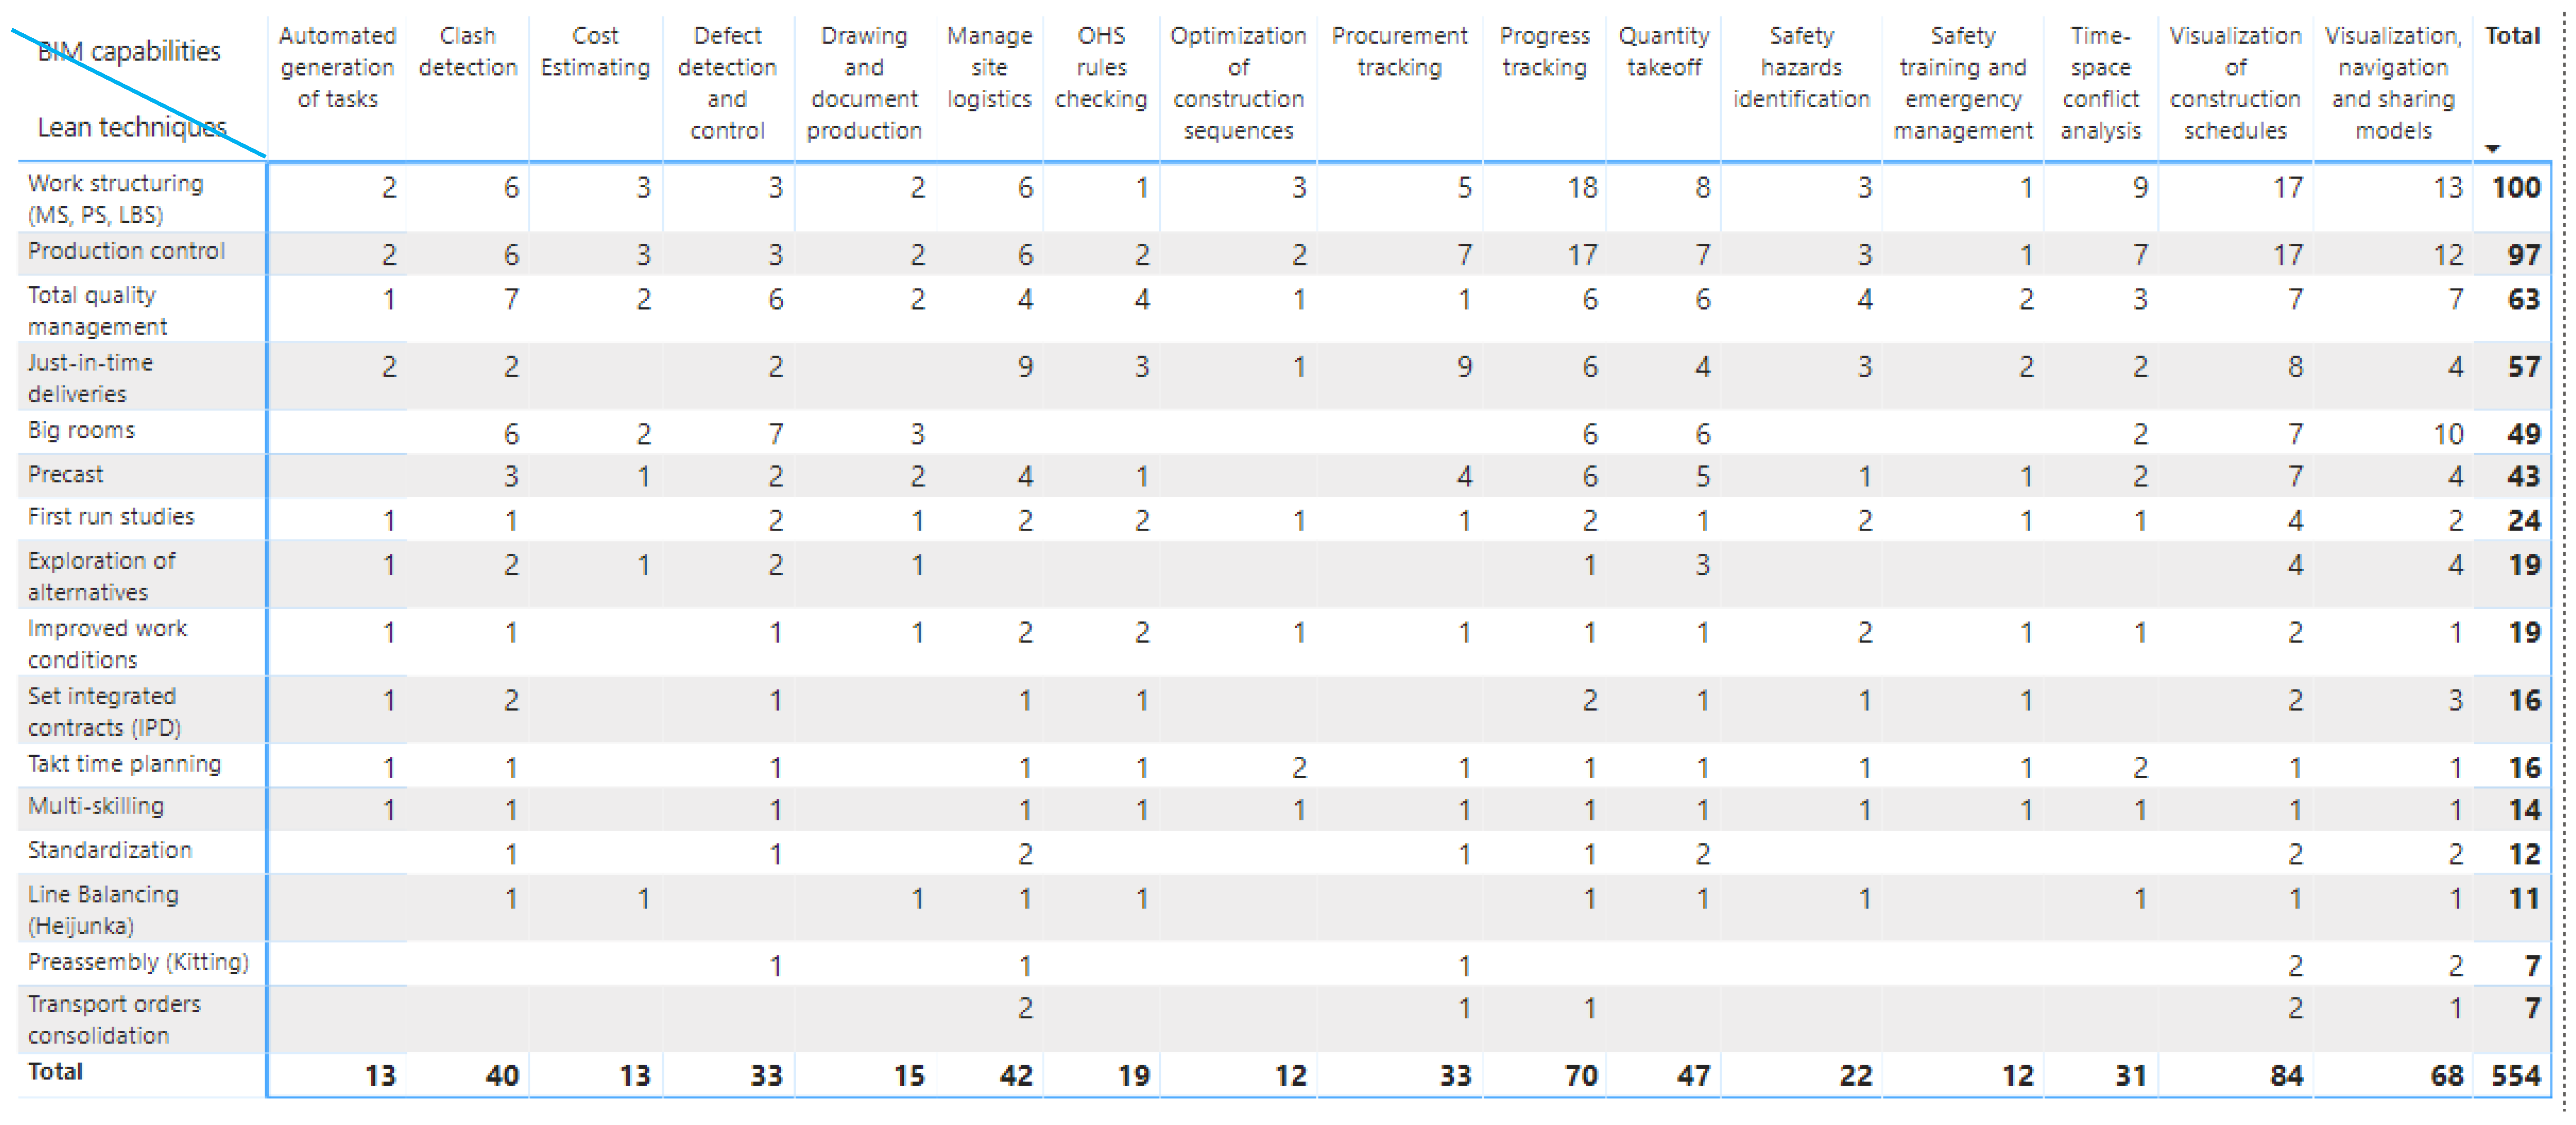Viewport: 2576px width, 1125px height.
Task: Sort by the Clash detection column header
Action: 467,52
